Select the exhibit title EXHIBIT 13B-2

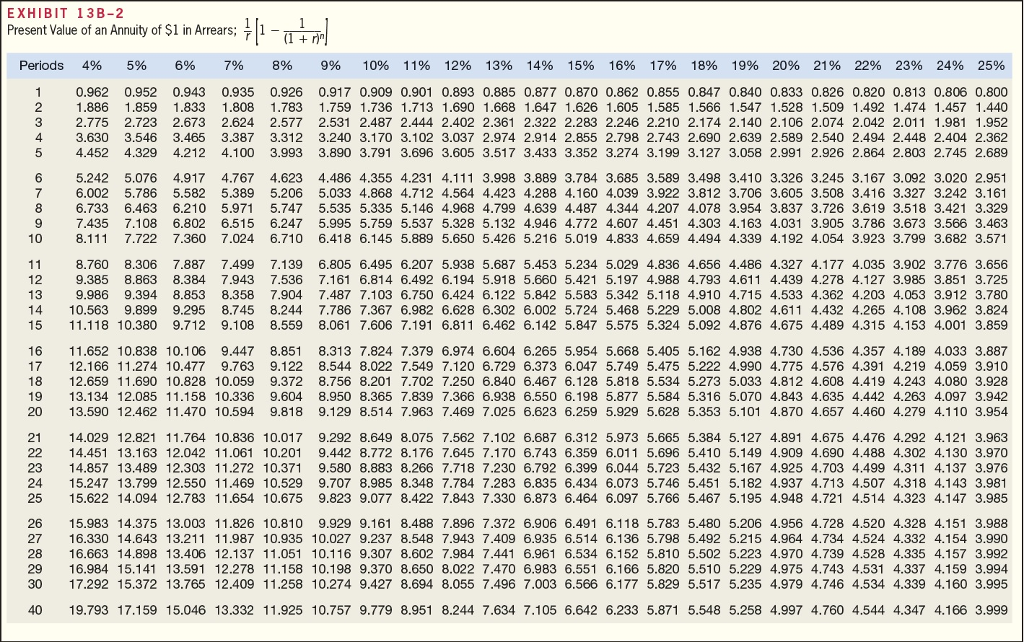pyautogui.click(x=63, y=14)
